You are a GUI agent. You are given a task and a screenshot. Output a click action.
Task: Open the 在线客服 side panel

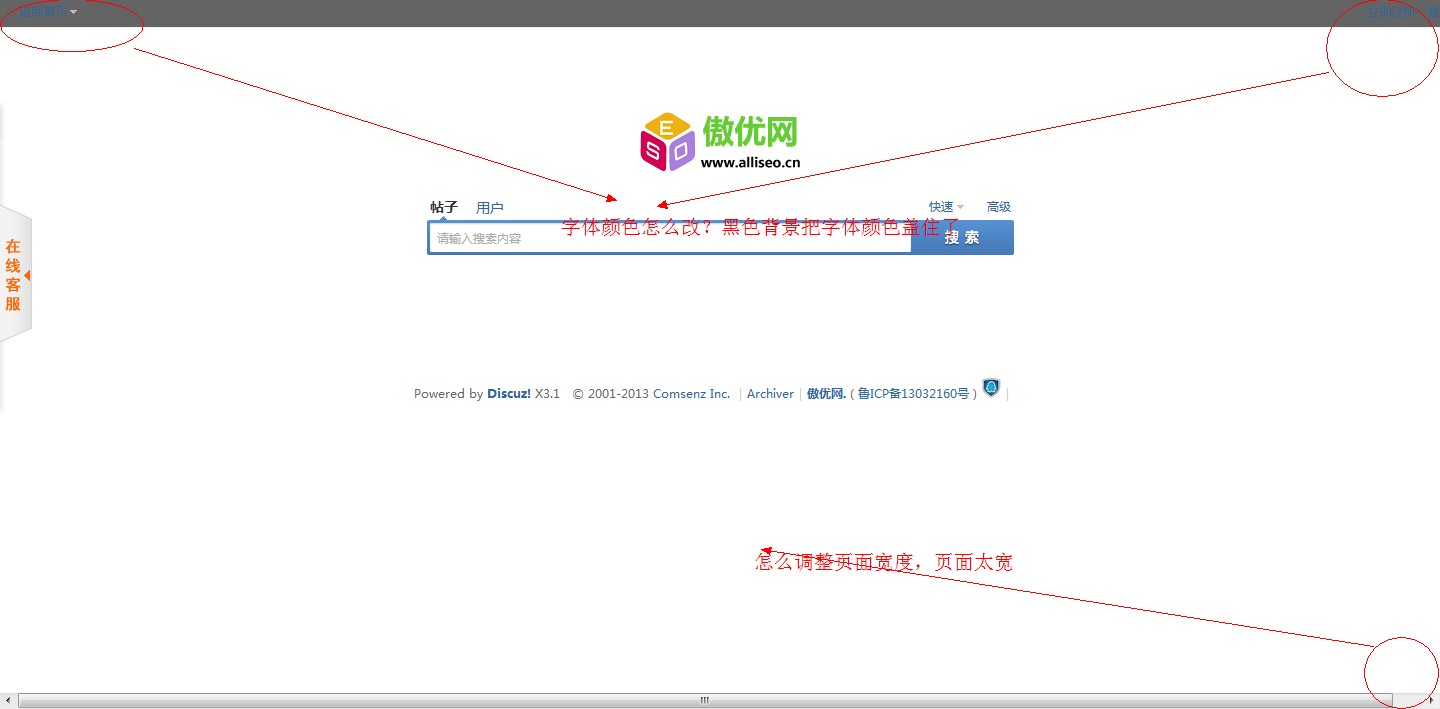[x=14, y=275]
